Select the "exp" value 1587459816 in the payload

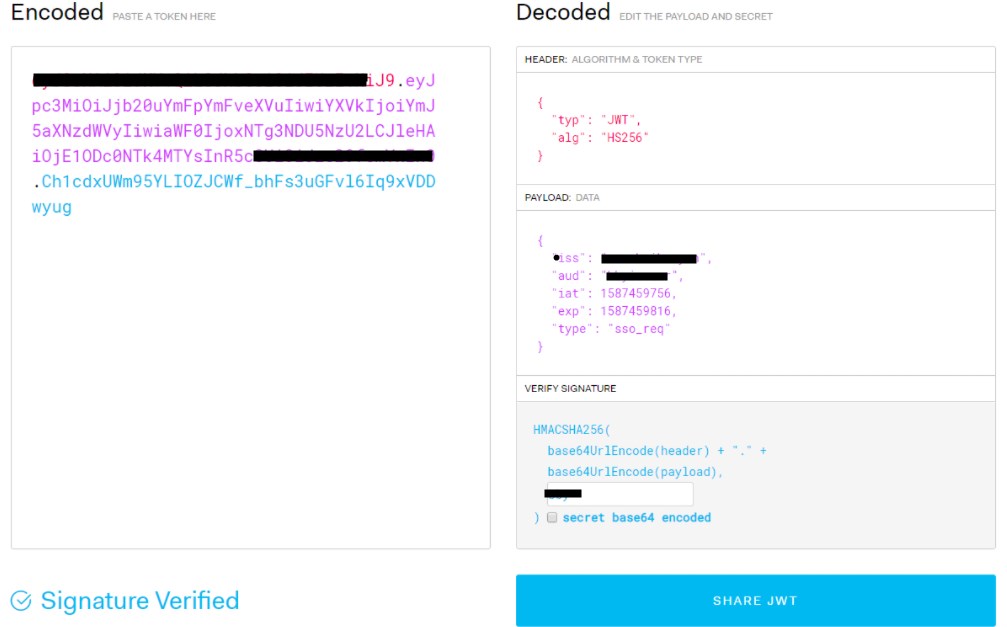(638, 311)
